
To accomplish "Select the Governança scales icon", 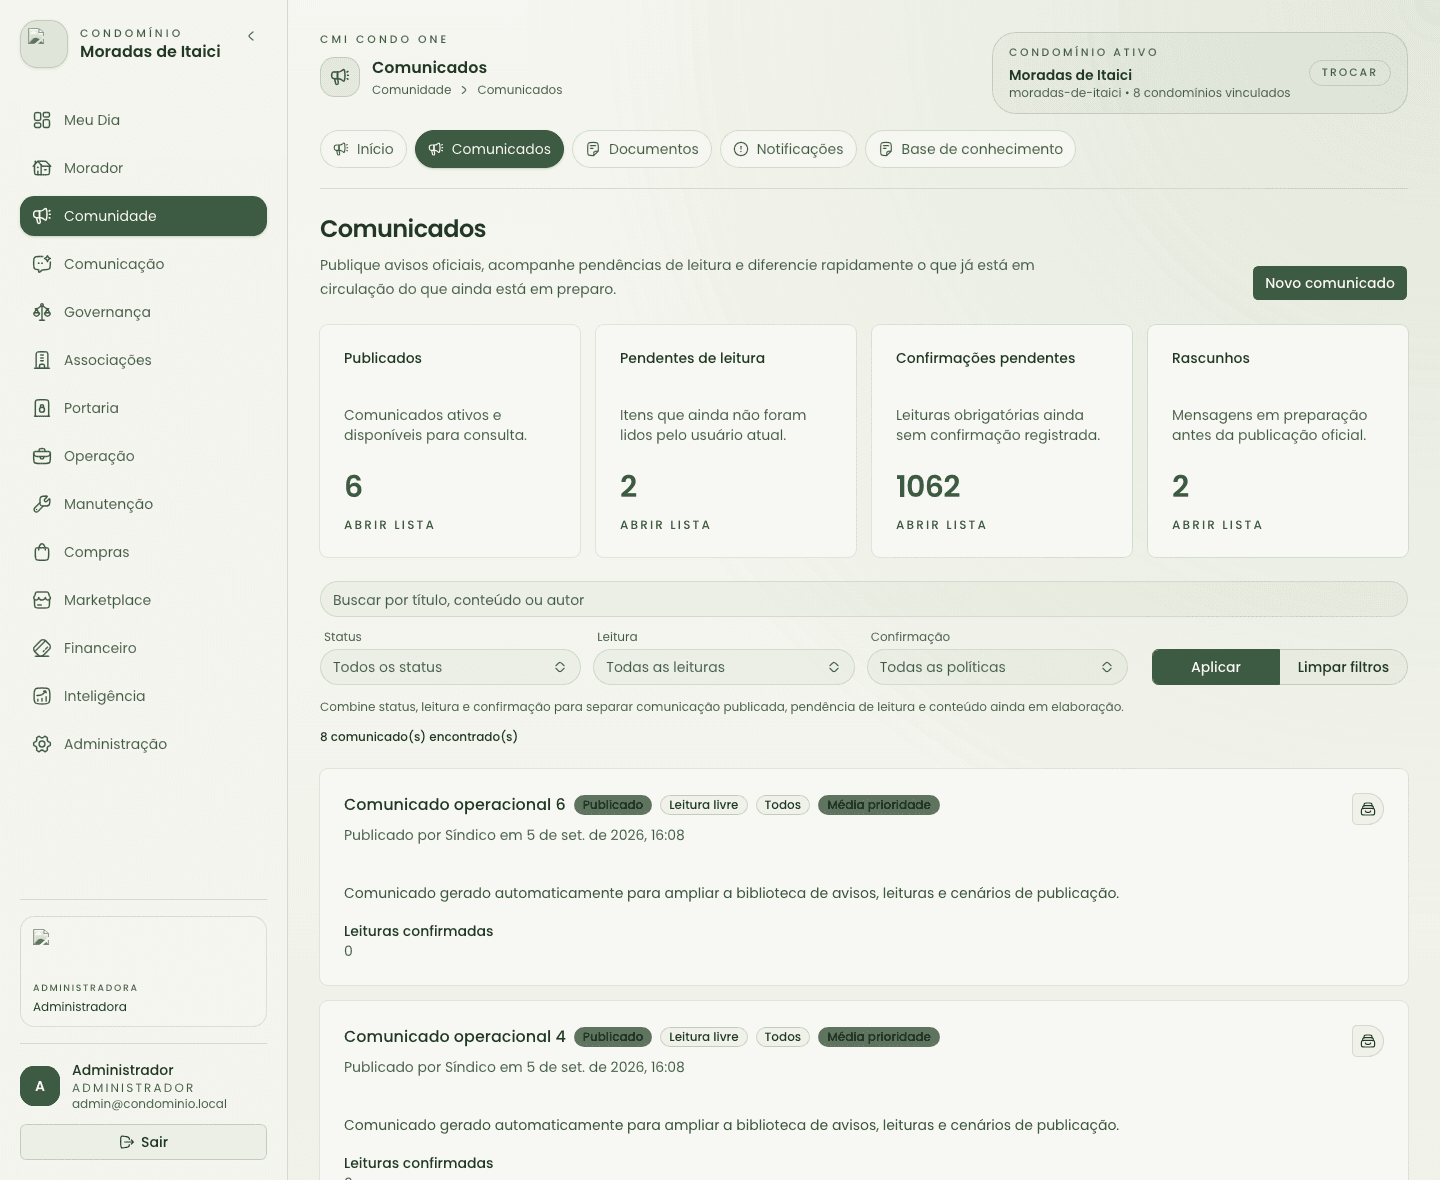I will point(42,312).
